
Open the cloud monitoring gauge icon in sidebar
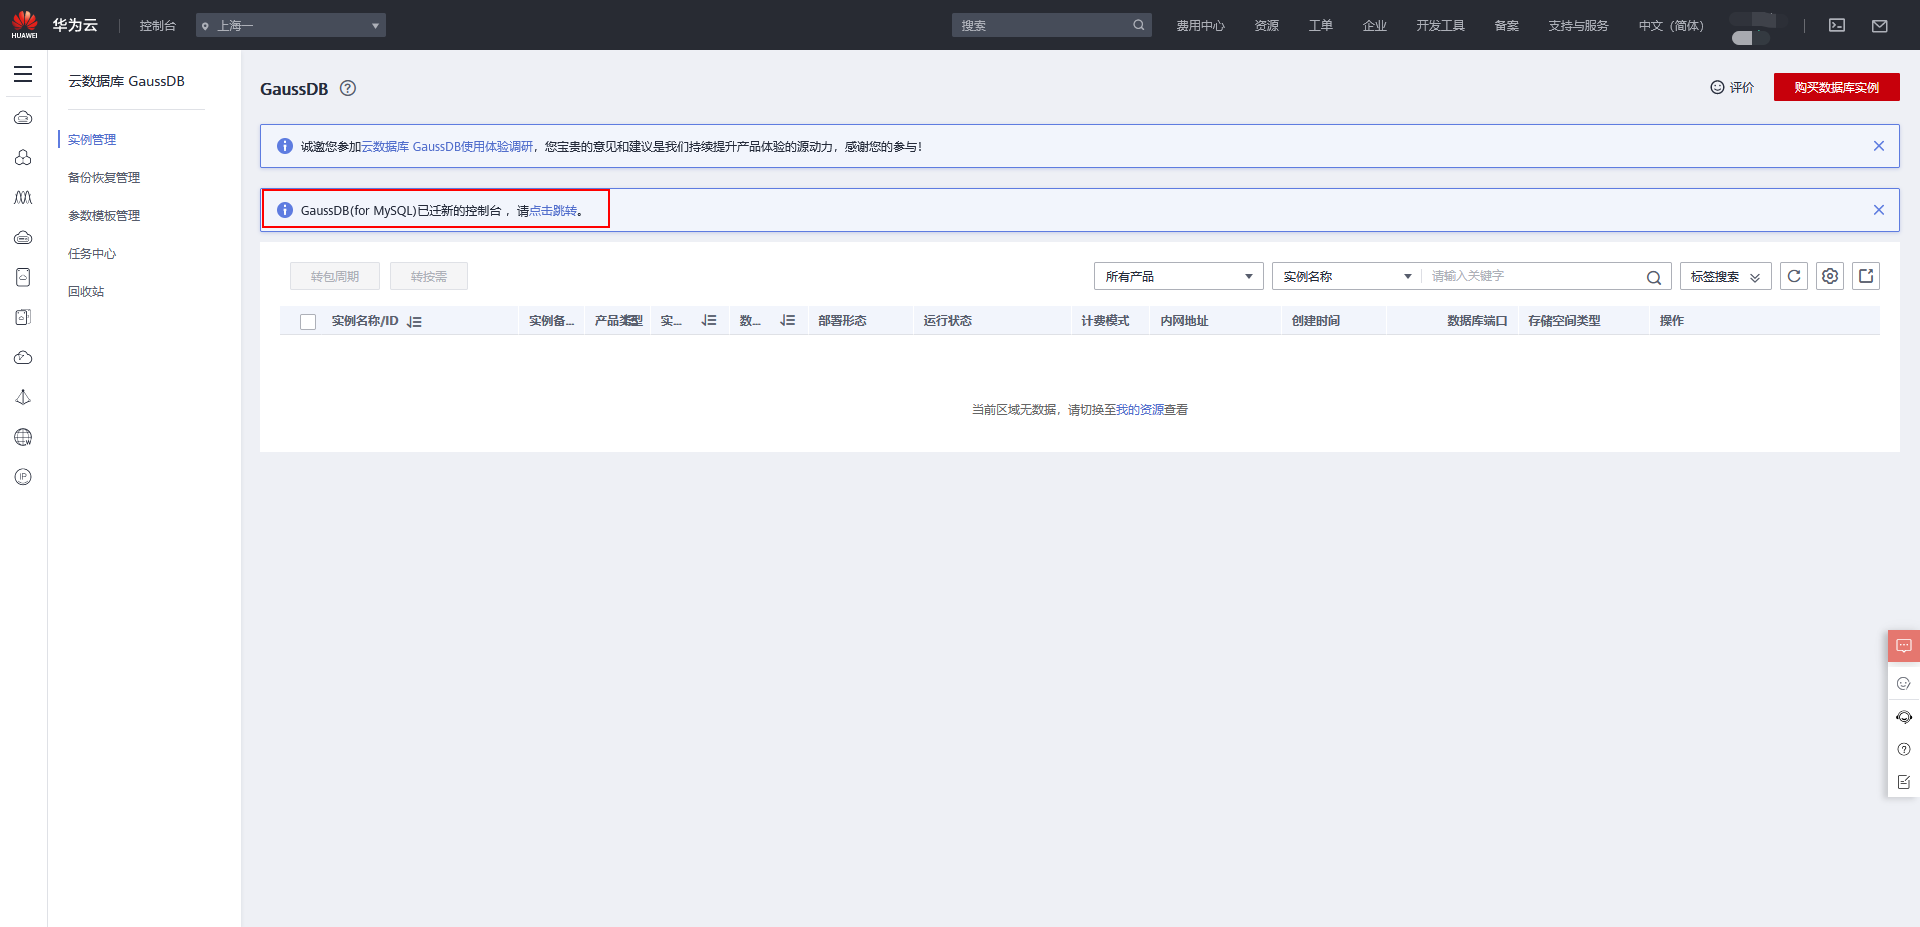23,358
